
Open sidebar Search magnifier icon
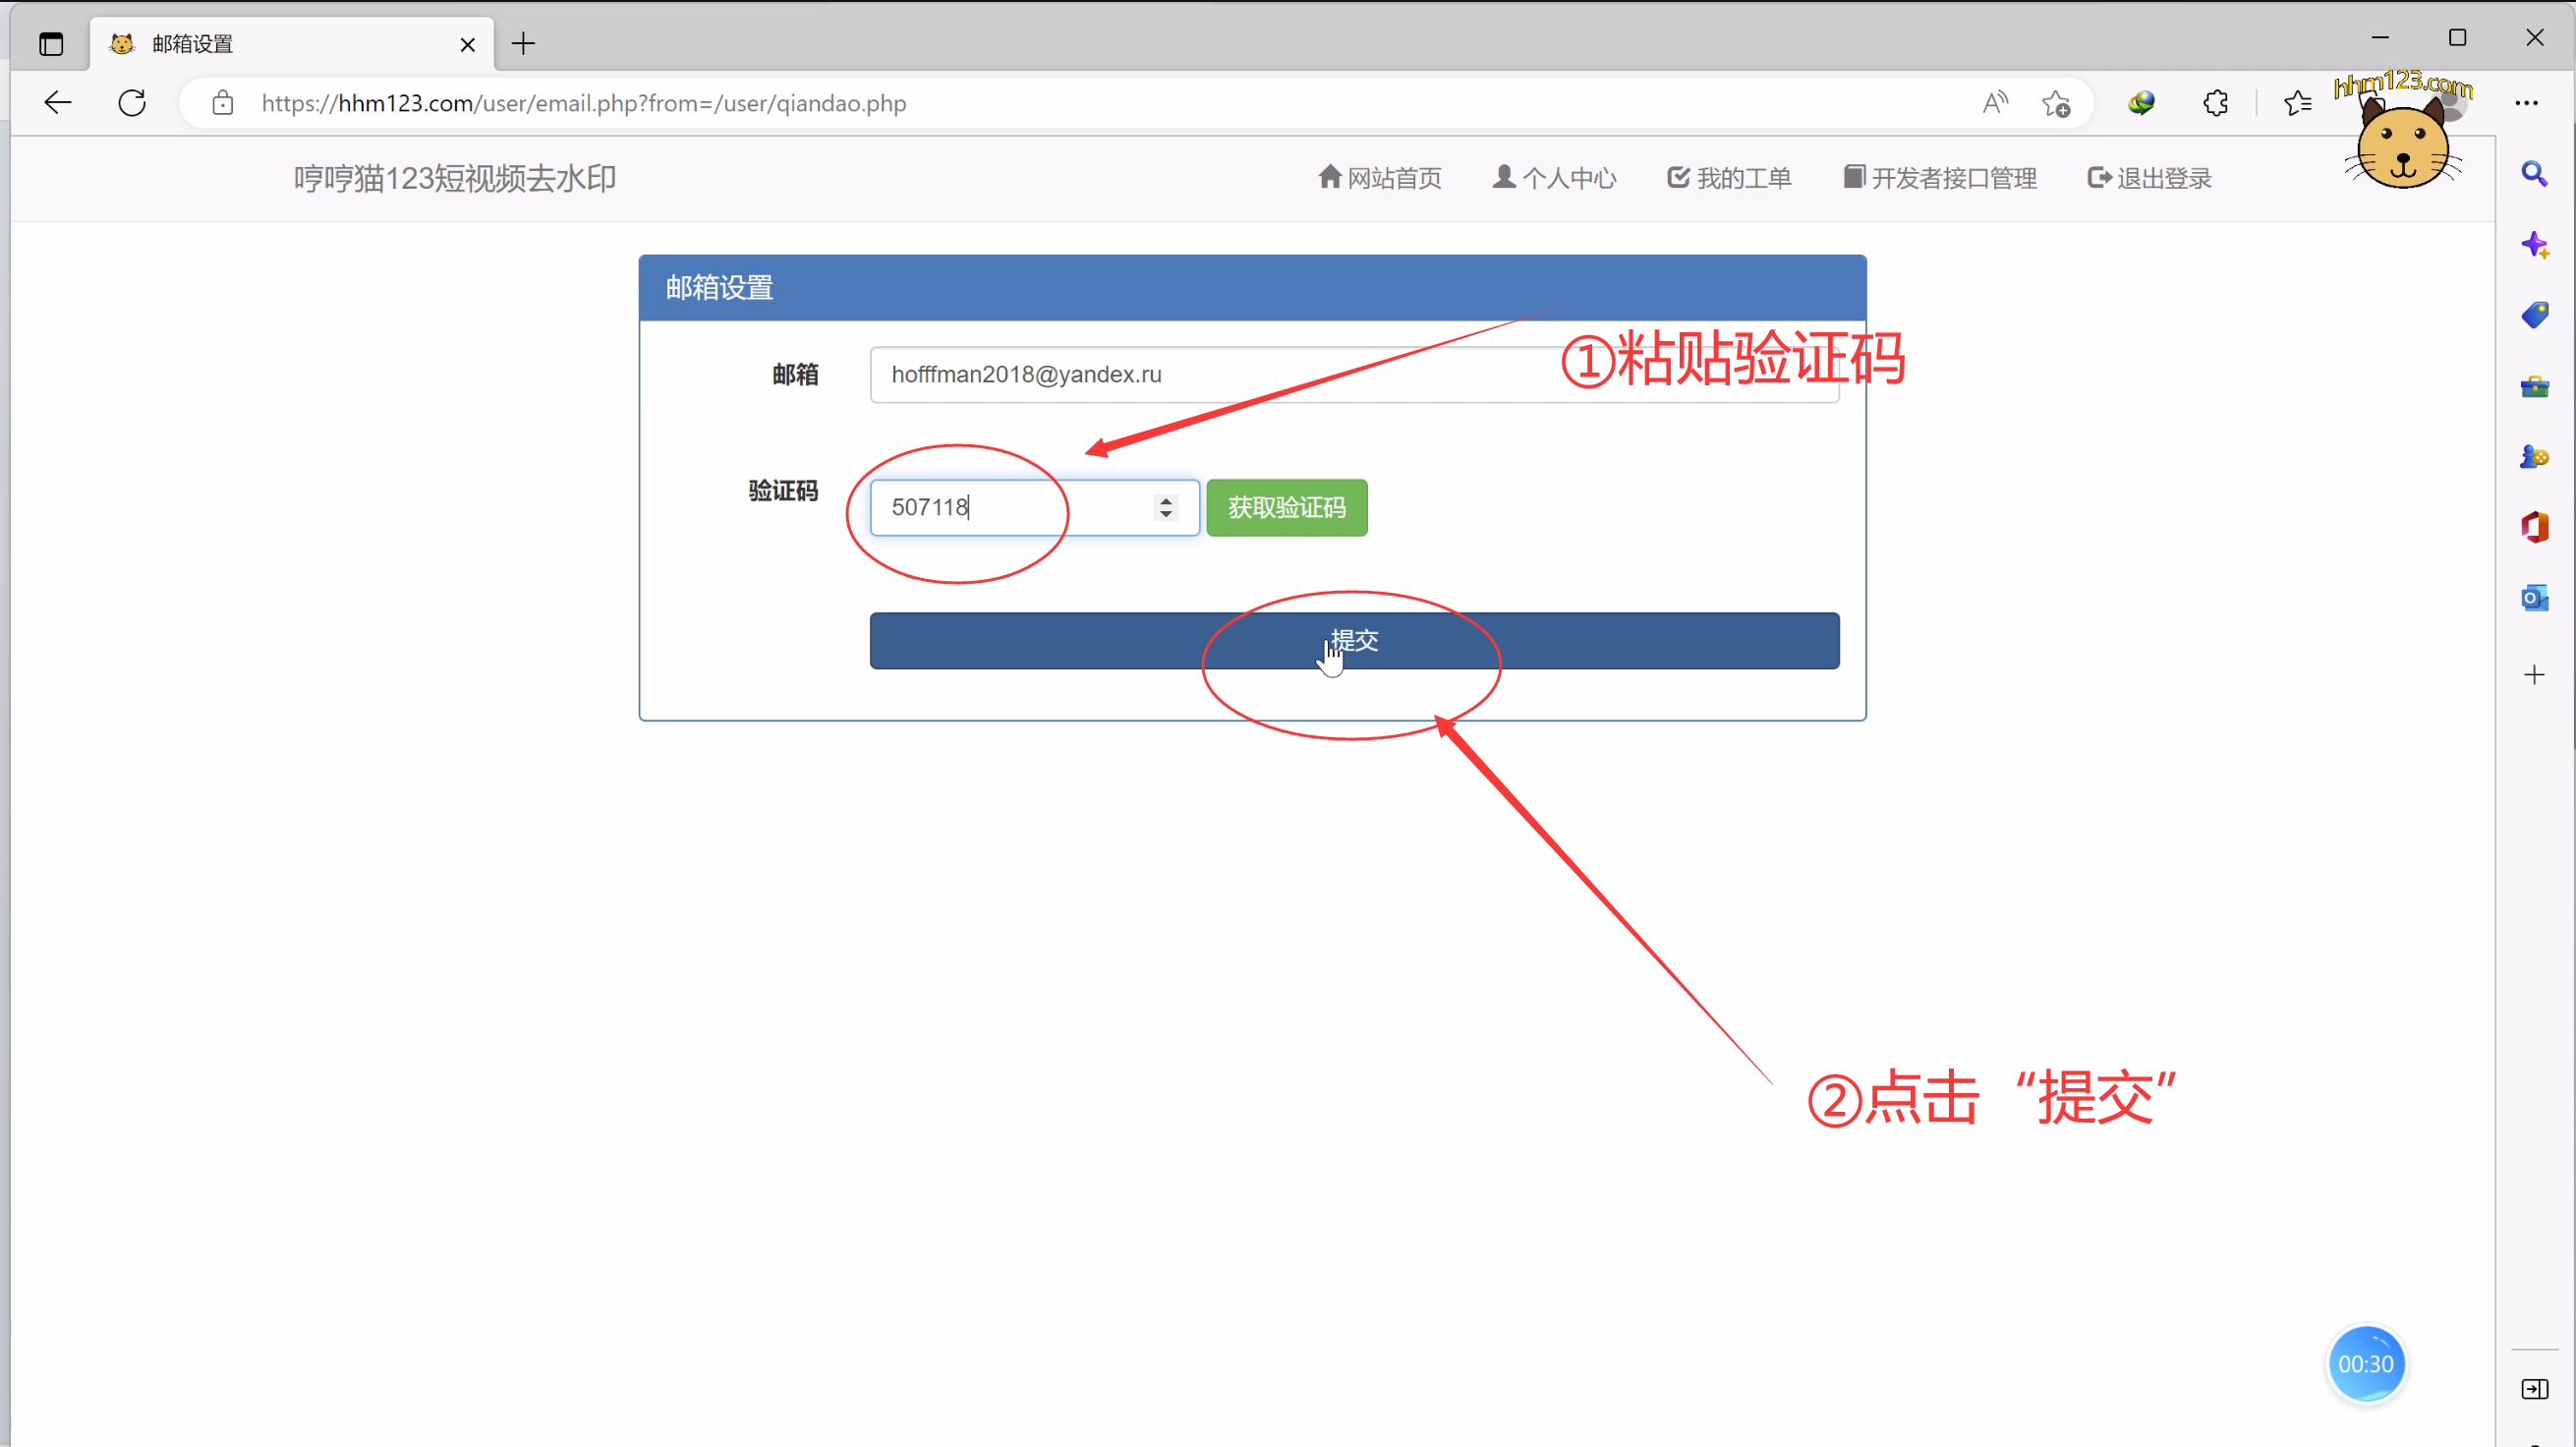tap(2534, 174)
